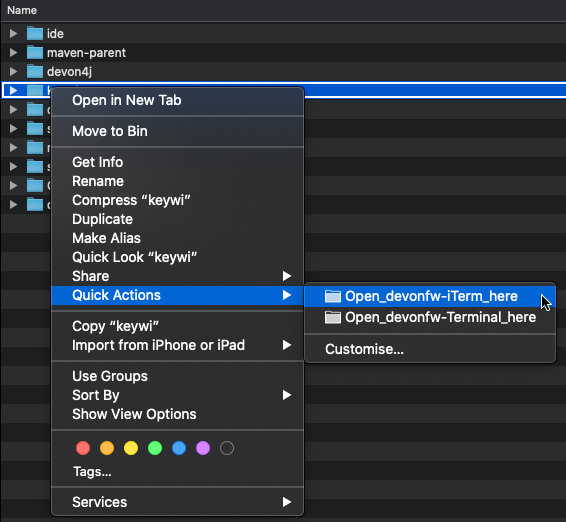
Task: Expand the selected keywi folder triangle
Action: coord(13,90)
